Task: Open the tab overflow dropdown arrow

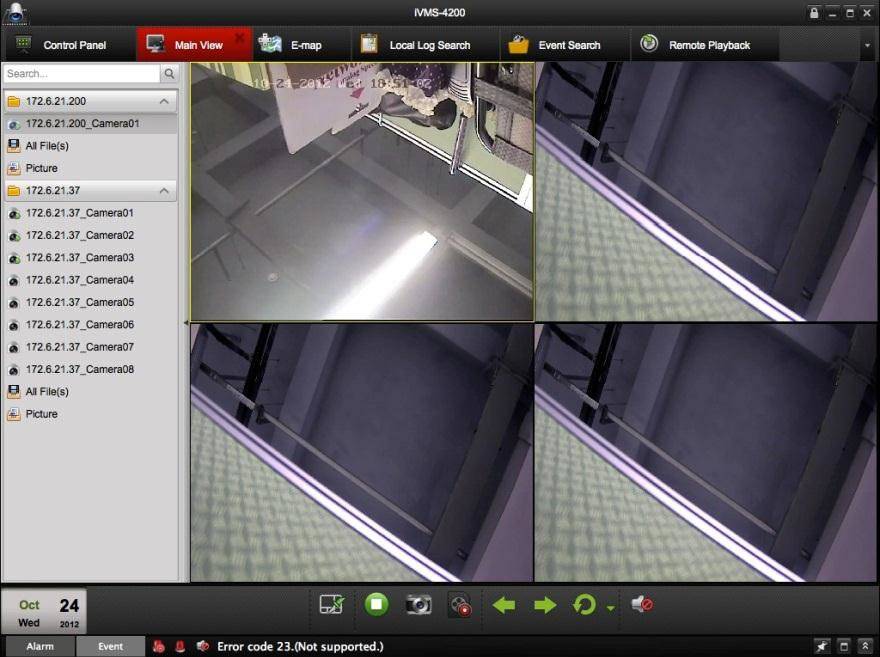Action: click(867, 45)
